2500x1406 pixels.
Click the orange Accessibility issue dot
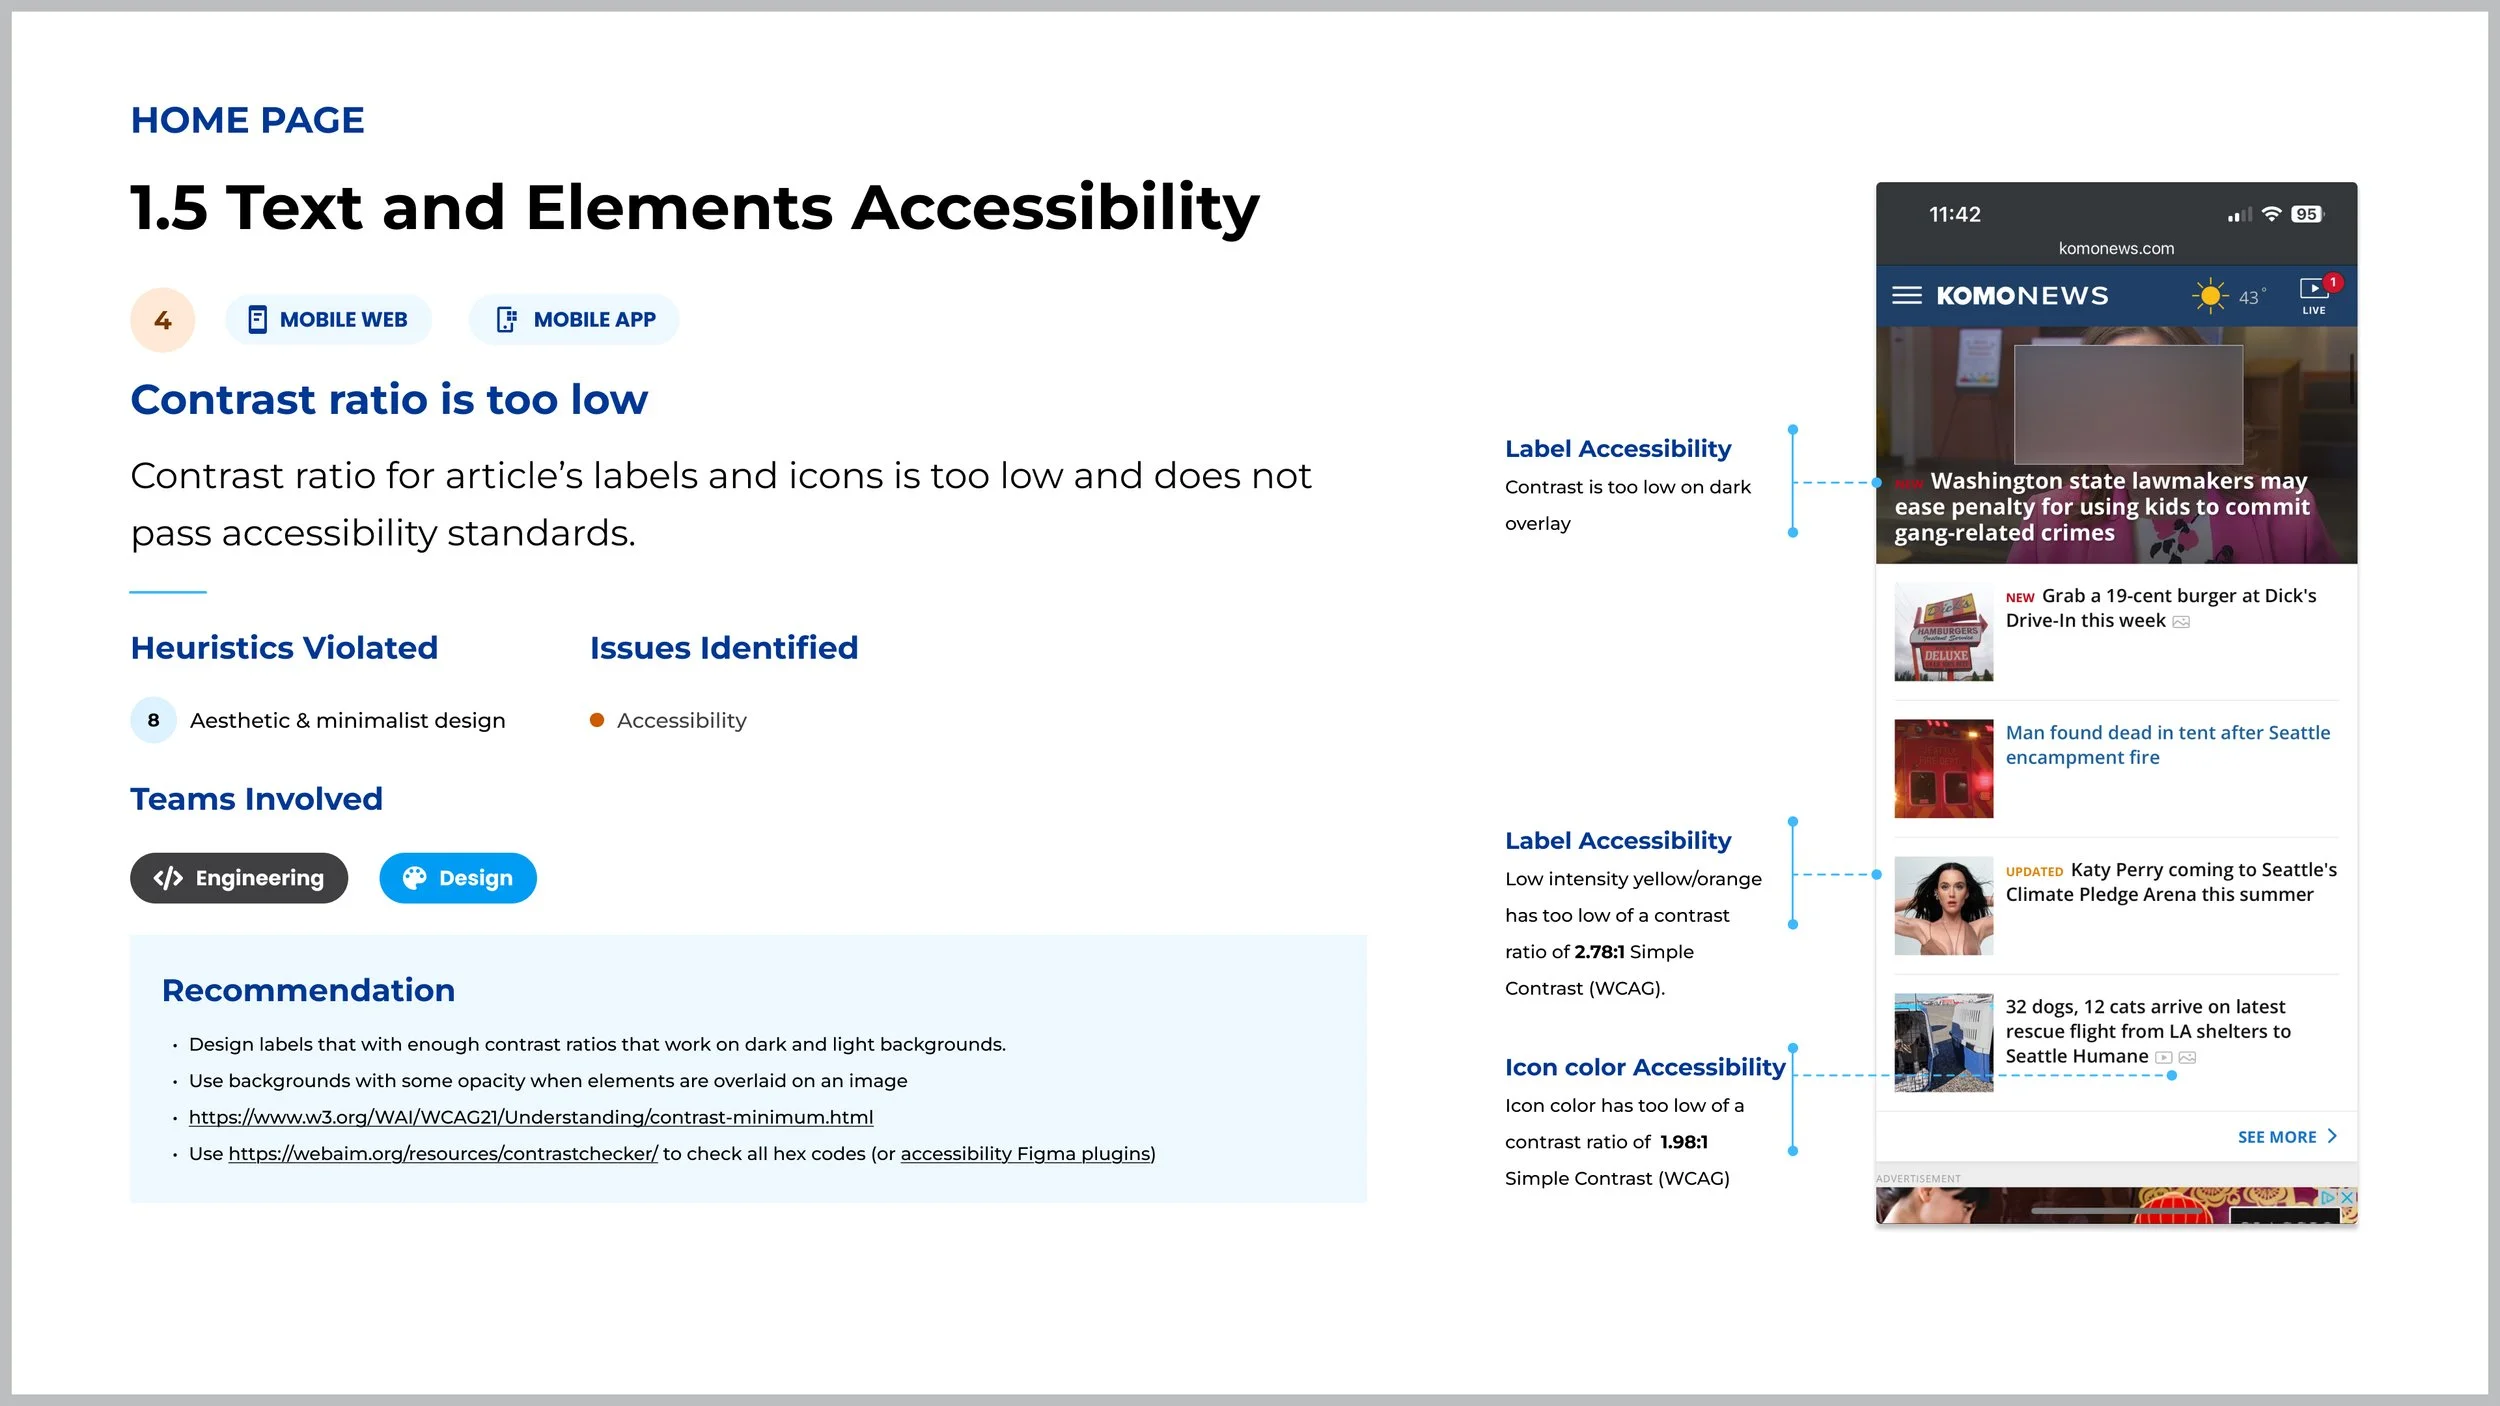click(x=597, y=720)
